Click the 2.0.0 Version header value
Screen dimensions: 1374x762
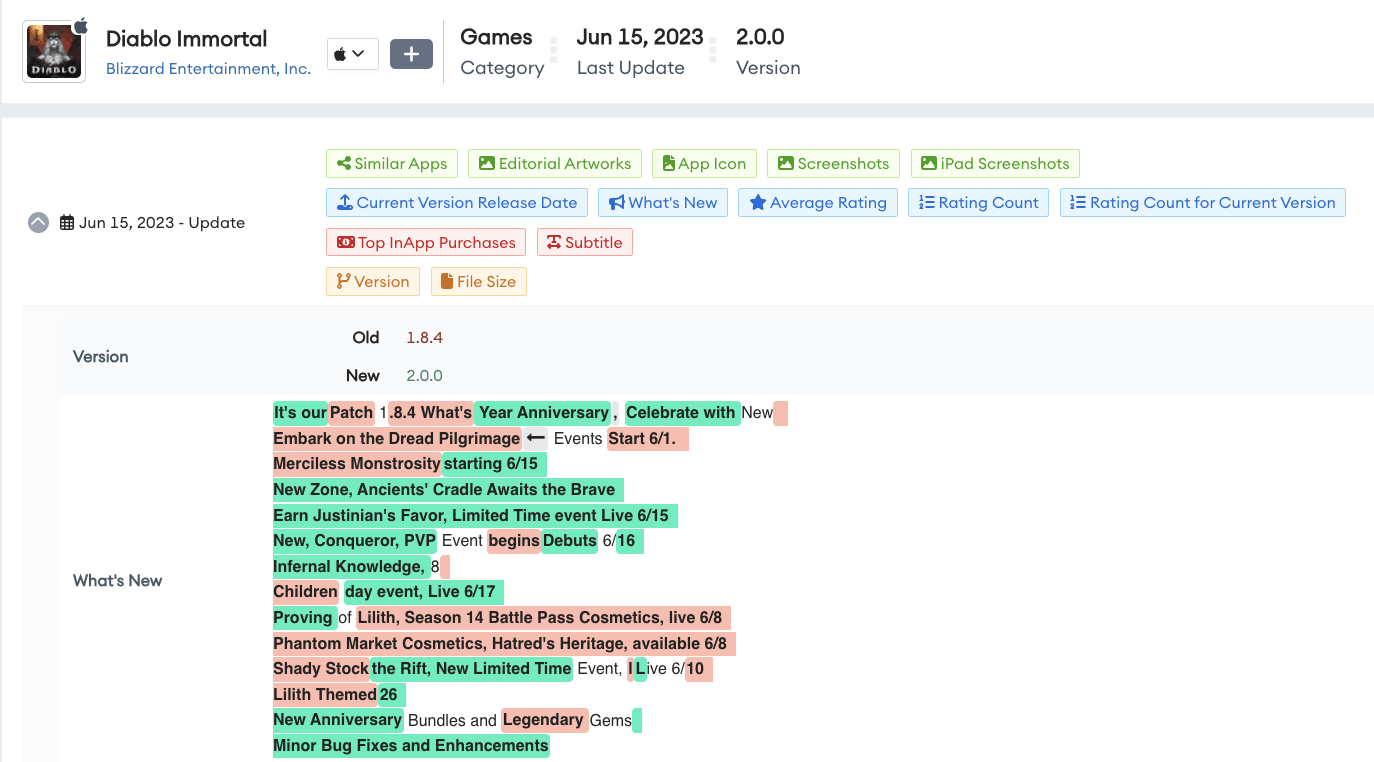(x=760, y=38)
